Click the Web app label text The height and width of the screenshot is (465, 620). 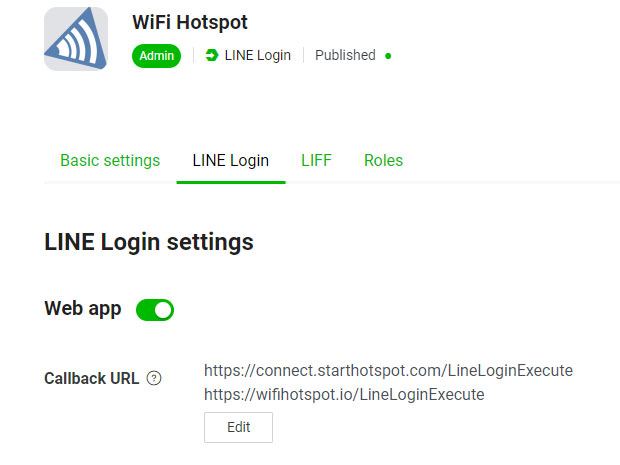pos(83,308)
